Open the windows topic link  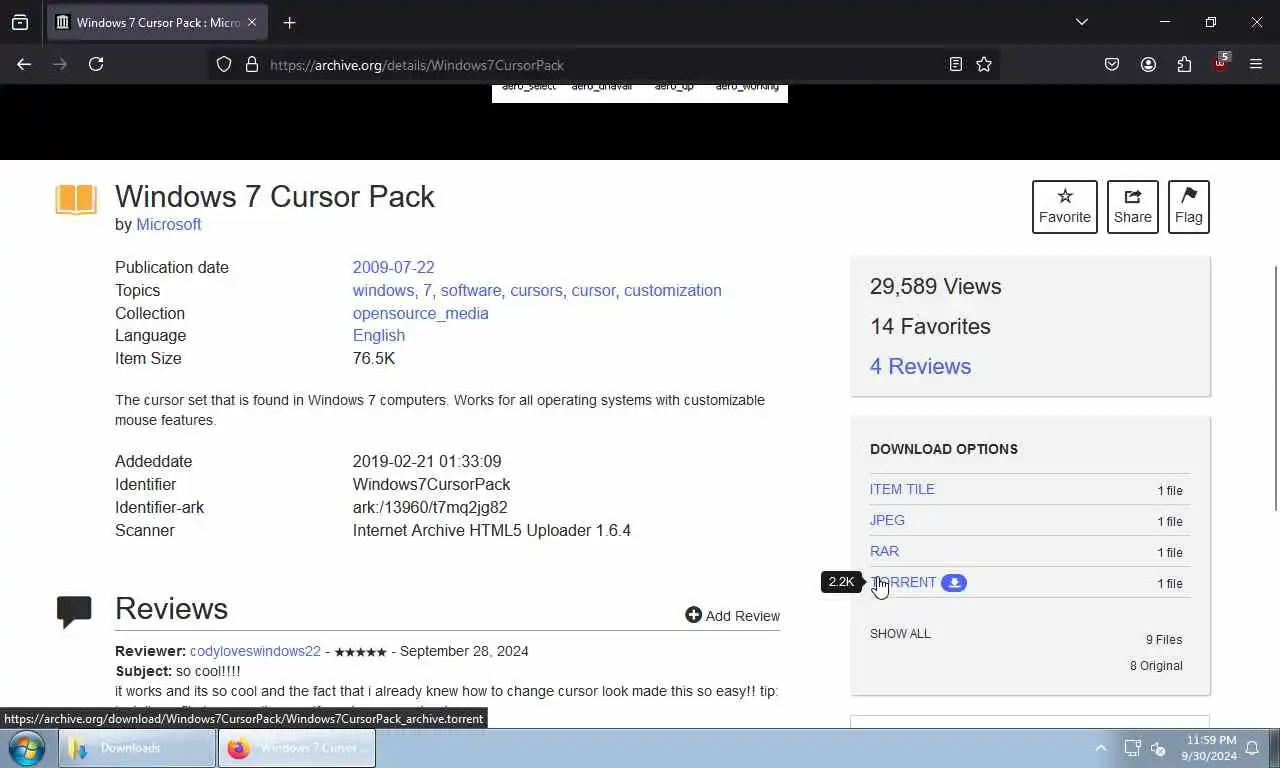[x=383, y=290]
